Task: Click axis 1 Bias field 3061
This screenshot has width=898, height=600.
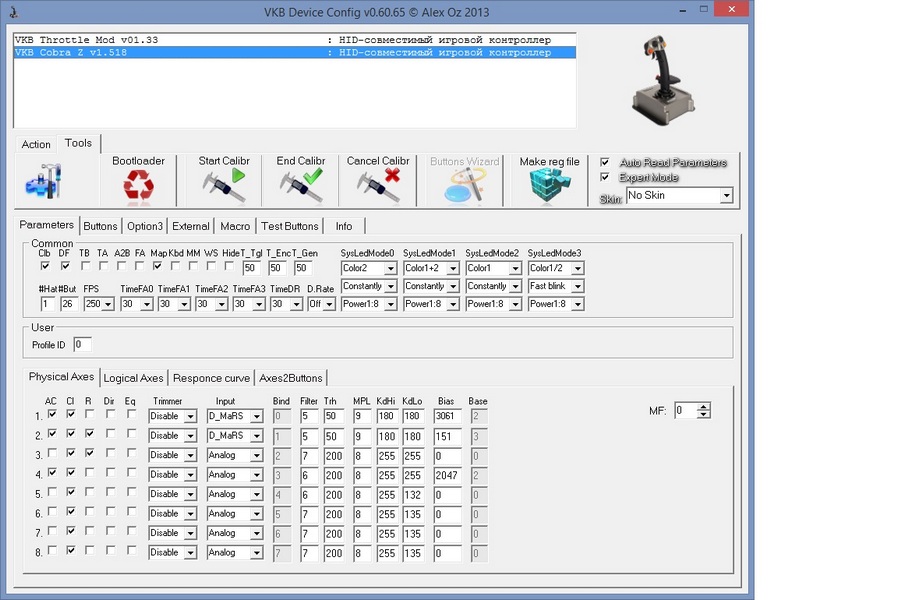Action: 447,416
